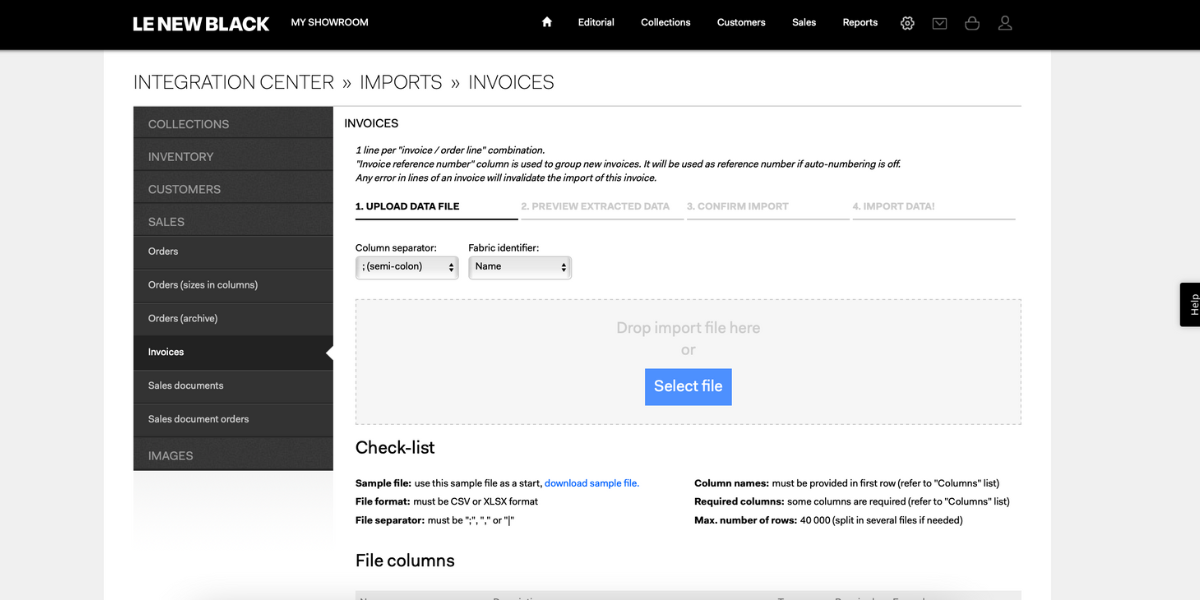Click Invoices in the breadcrumb
The image size is (1200, 600).
click(511, 82)
